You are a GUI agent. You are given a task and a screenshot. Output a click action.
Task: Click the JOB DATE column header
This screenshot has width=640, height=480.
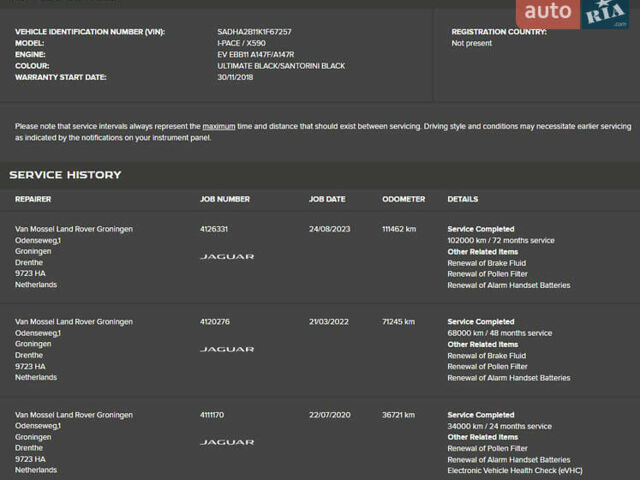click(327, 199)
